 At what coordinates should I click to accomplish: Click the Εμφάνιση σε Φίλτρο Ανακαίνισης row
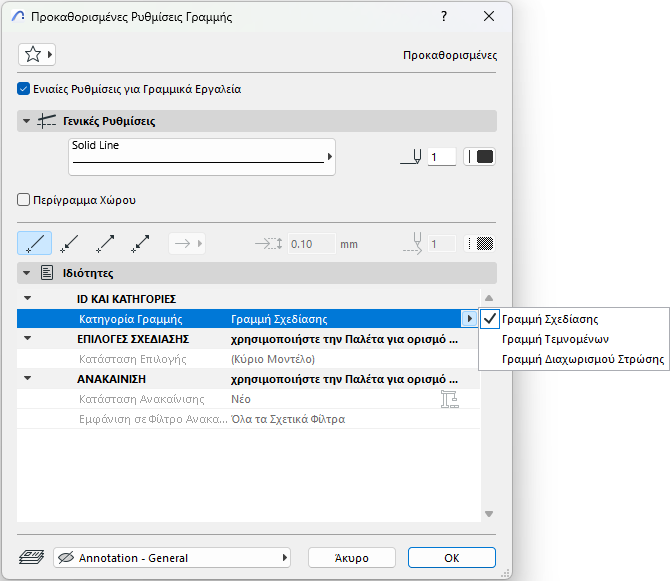click(248, 419)
